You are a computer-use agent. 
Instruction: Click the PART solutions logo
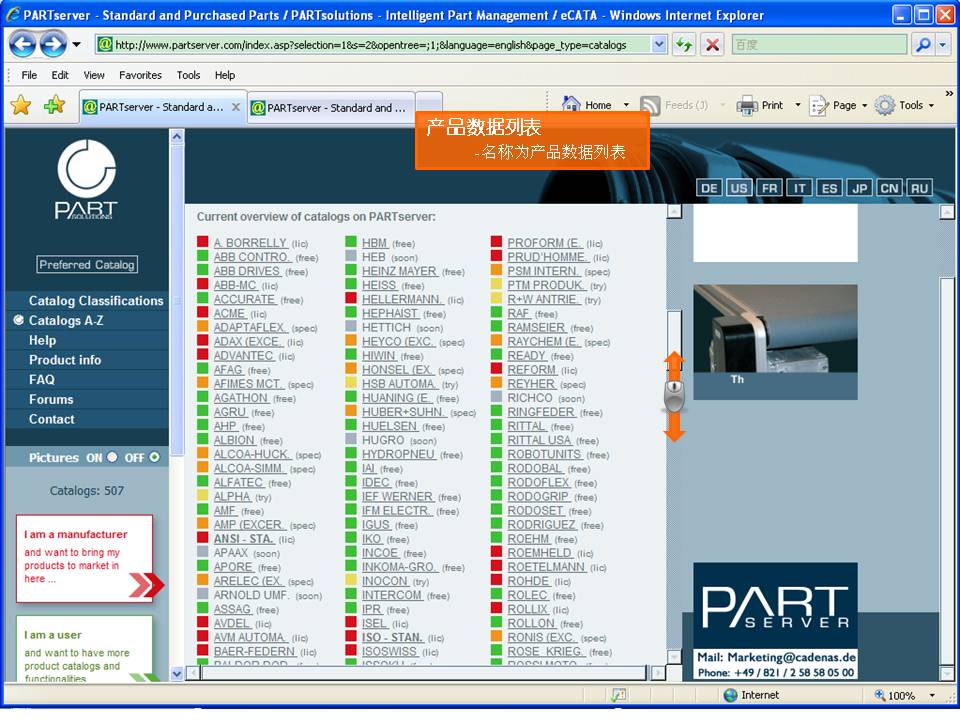[86, 179]
